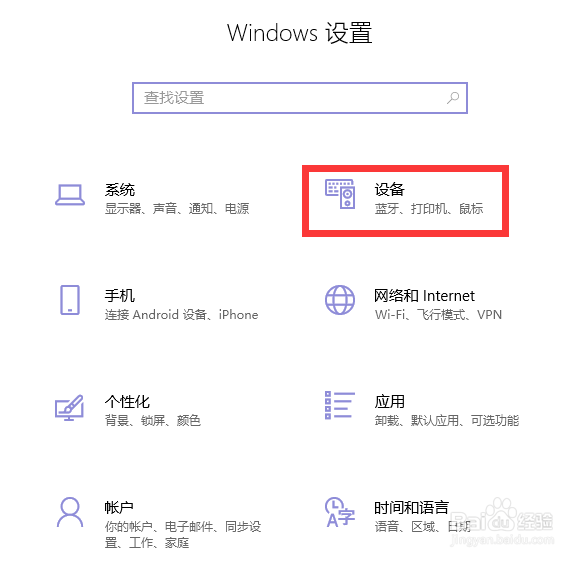Click the laptop icon for 系统

(70, 195)
